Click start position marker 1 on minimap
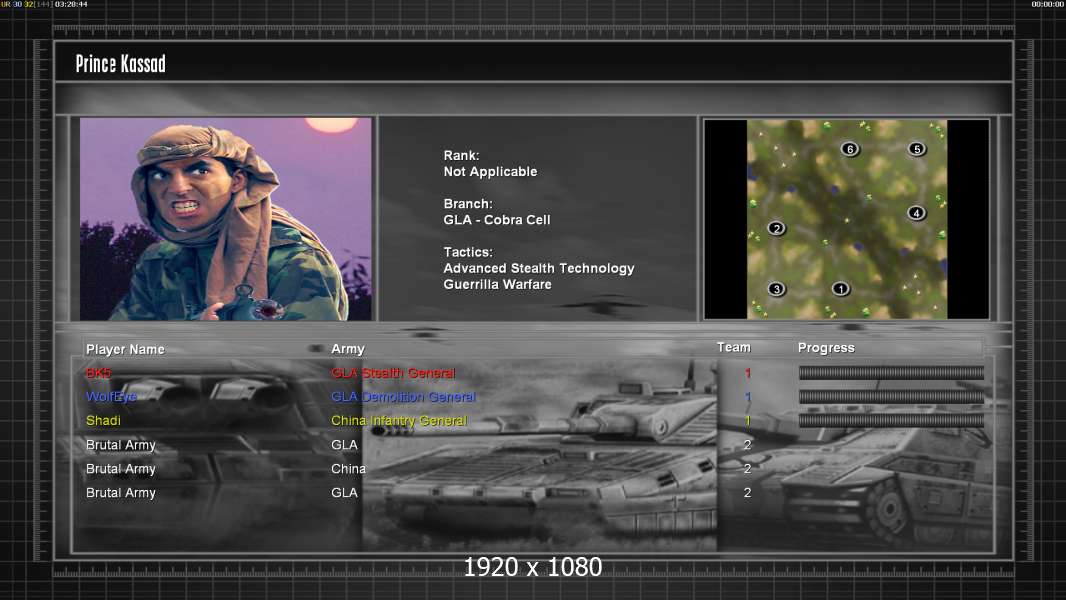The image size is (1066, 600). pyautogui.click(x=840, y=289)
